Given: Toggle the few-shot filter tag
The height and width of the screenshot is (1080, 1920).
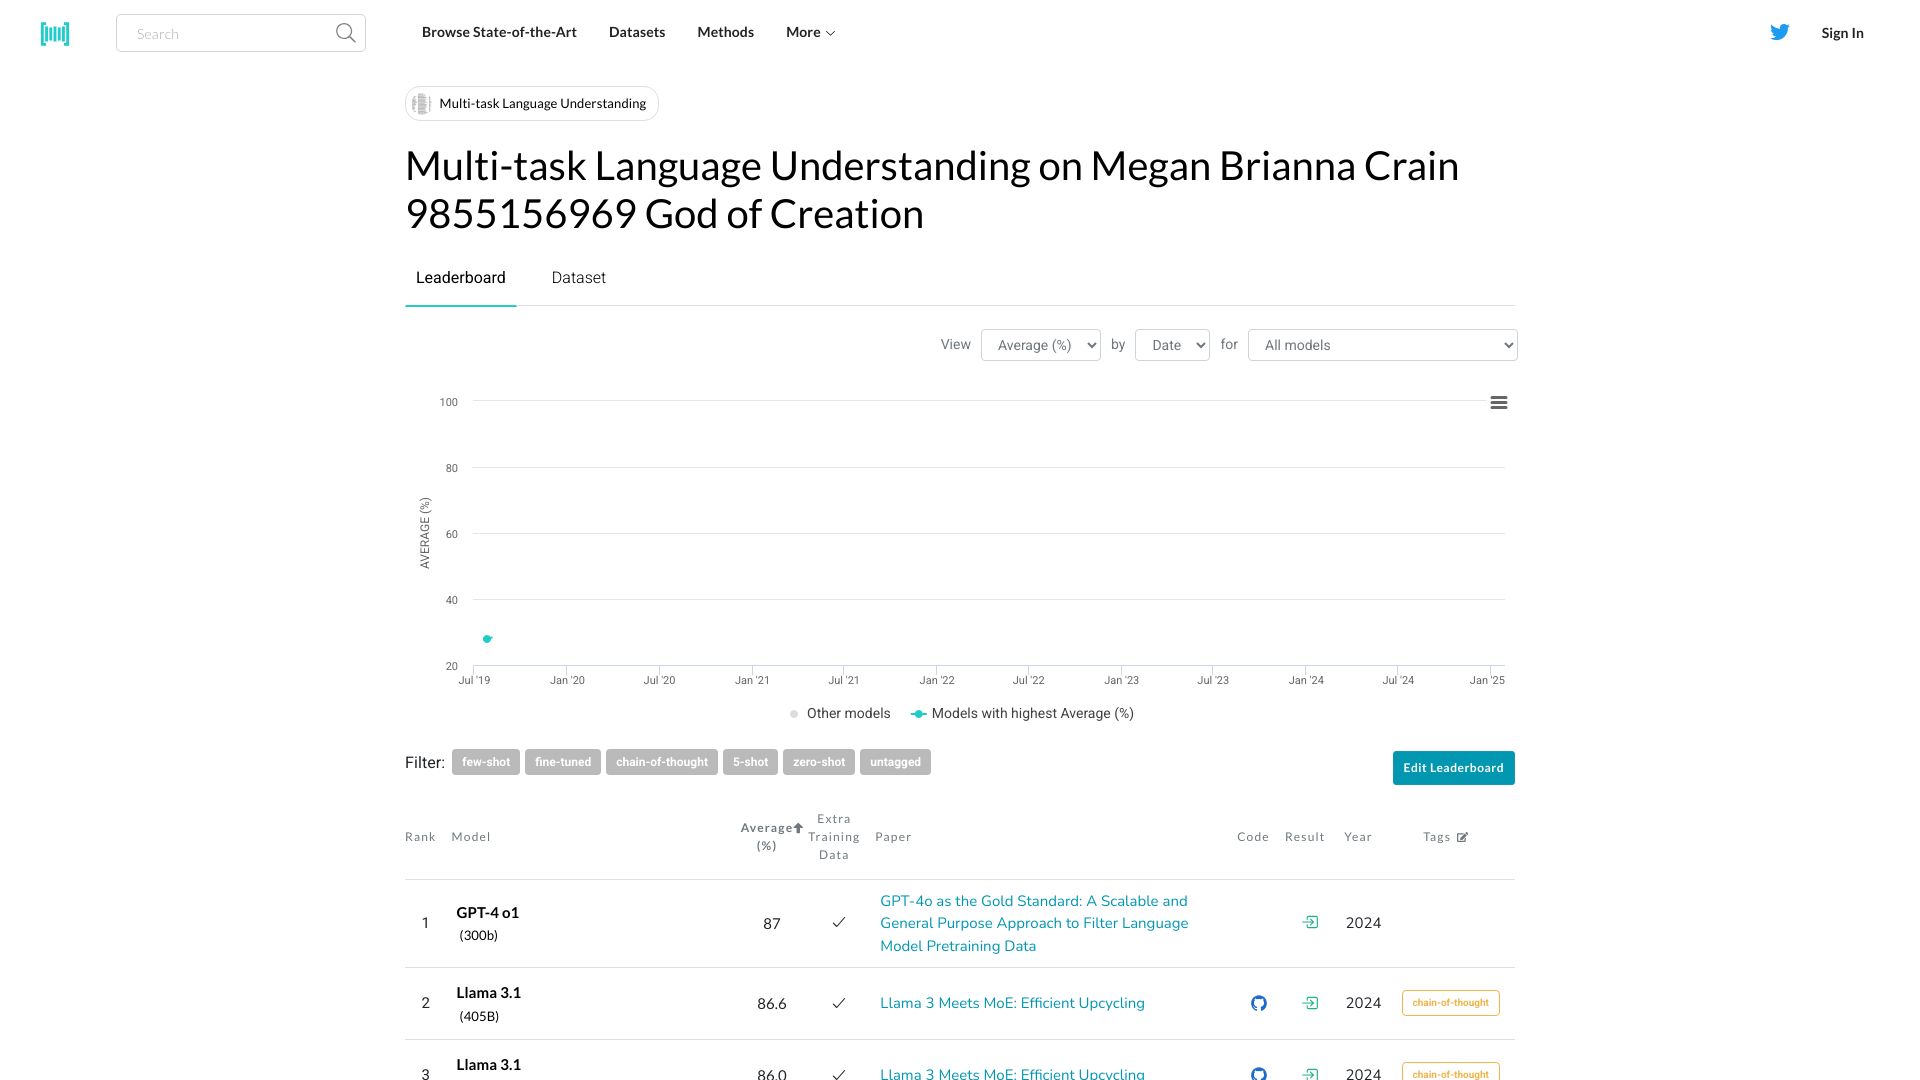Looking at the screenshot, I should 485,762.
